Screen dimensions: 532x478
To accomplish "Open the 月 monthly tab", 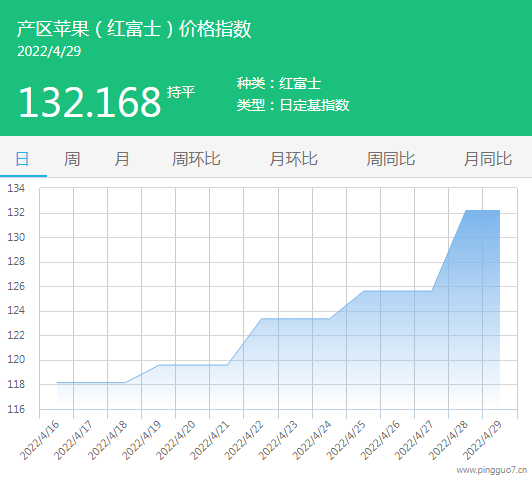I will click(121, 159).
